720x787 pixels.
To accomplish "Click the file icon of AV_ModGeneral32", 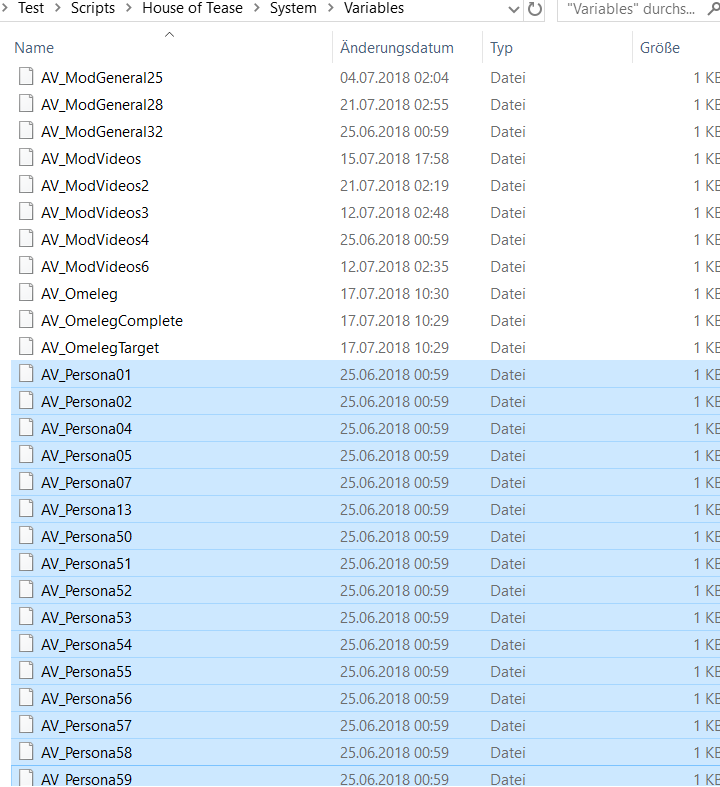I will (x=26, y=130).
